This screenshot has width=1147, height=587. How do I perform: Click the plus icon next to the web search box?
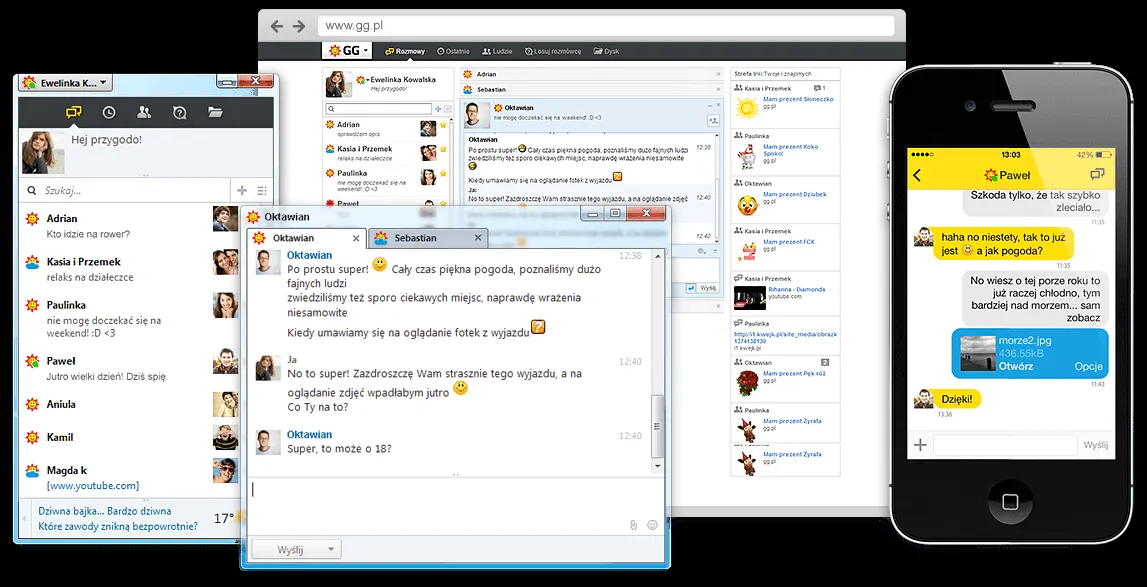[438, 108]
